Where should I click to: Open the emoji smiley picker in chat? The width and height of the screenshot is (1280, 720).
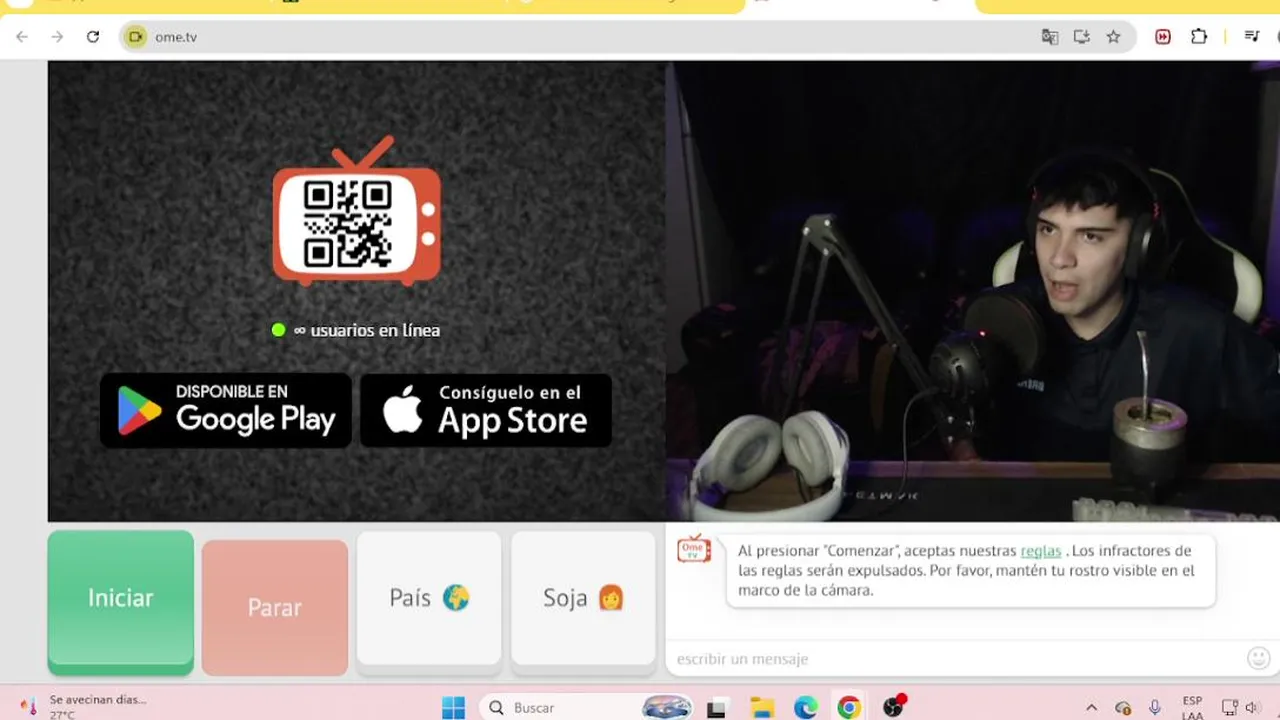tap(1259, 658)
